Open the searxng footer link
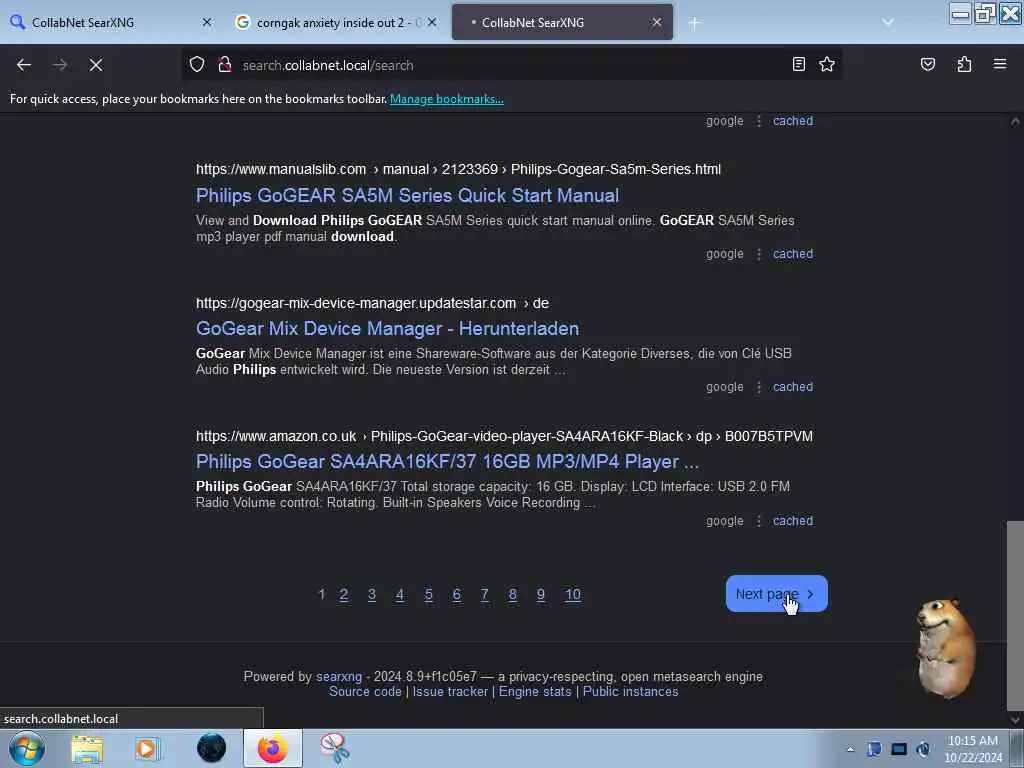Image resolution: width=1024 pixels, height=768 pixels. tap(339, 677)
